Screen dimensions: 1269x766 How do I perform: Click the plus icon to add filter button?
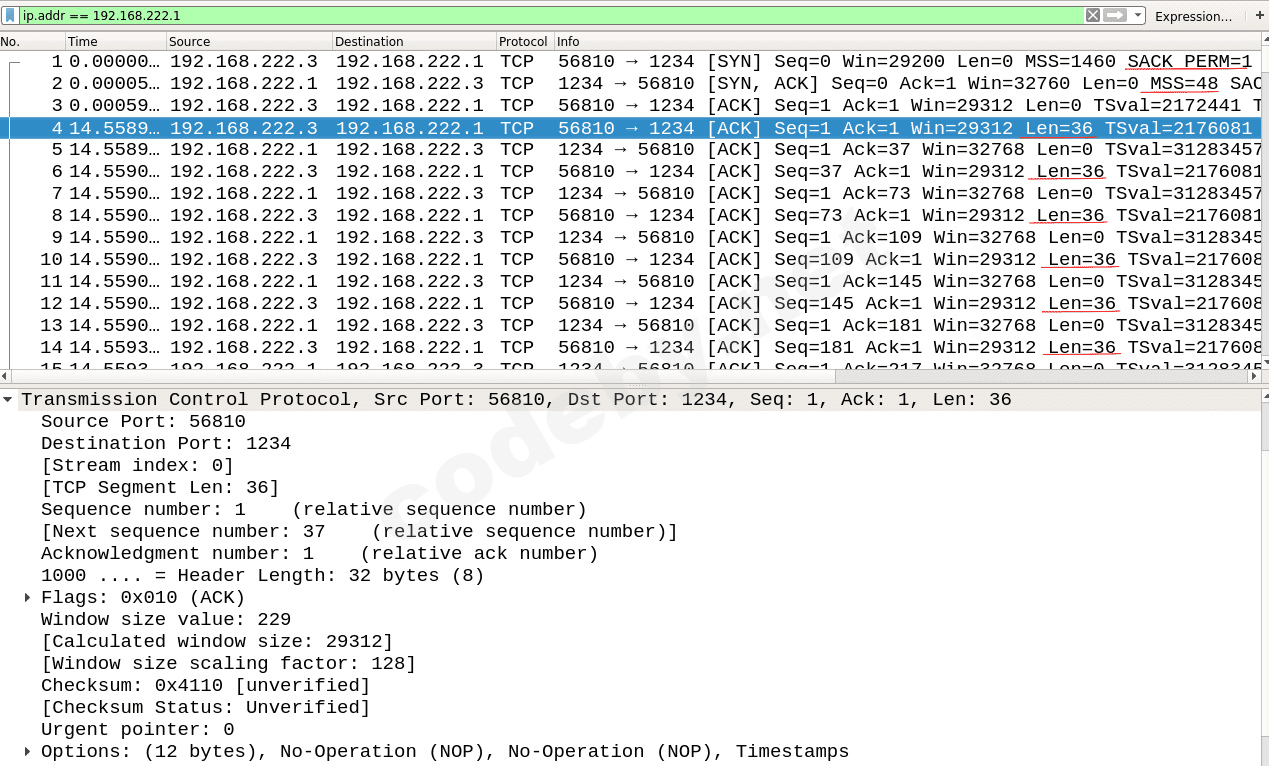[x=1259, y=15]
